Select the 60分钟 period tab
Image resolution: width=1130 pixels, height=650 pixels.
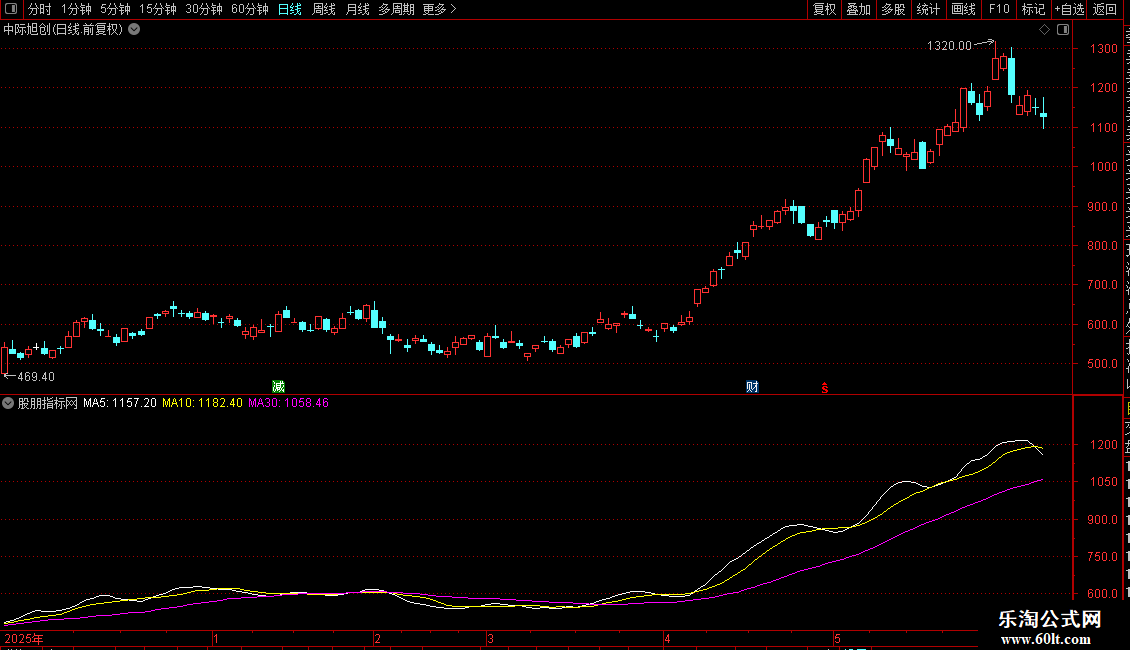coord(249,9)
